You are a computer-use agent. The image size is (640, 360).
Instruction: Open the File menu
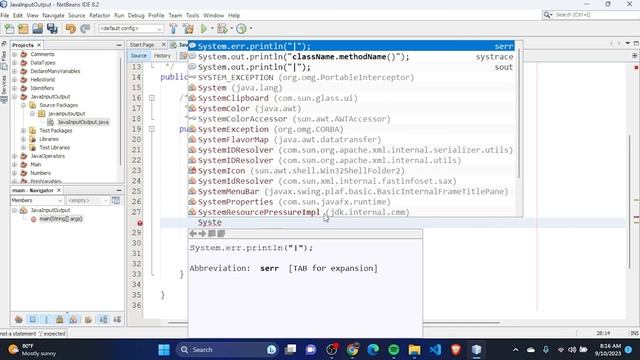[x=5, y=16]
